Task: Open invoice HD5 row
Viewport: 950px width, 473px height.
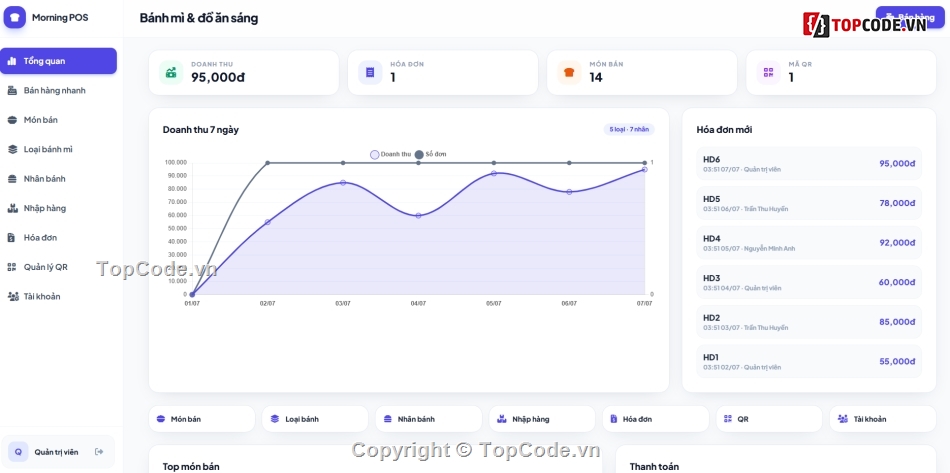Action: tap(809, 203)
